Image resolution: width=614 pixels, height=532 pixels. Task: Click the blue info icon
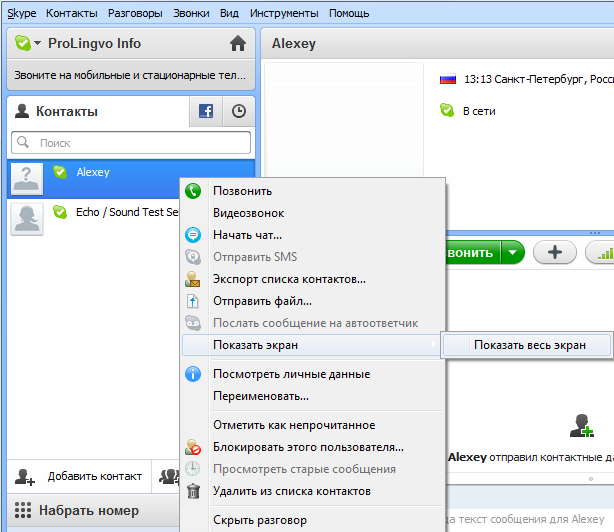(193, 374)
